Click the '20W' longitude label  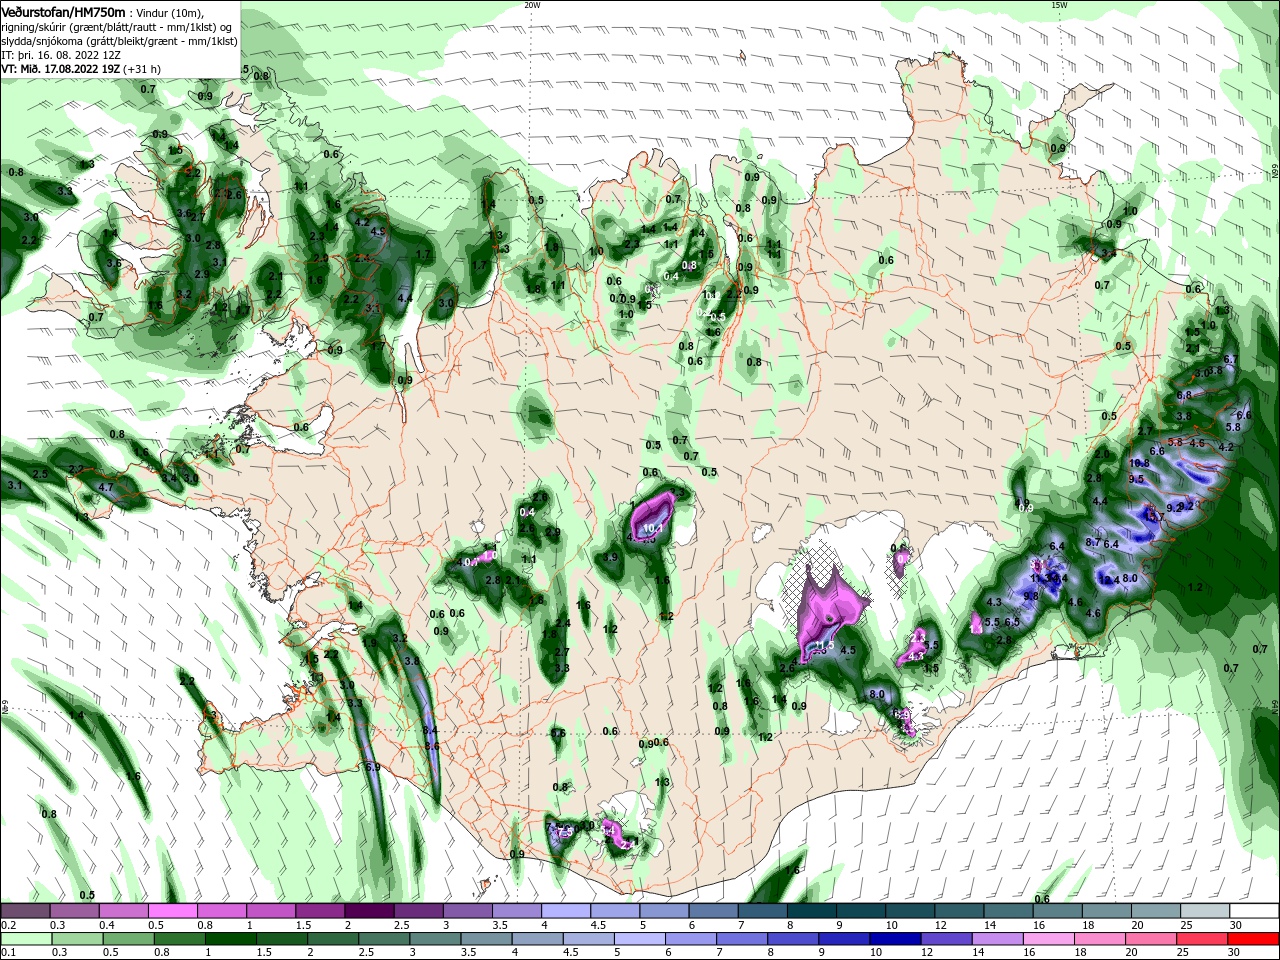click(532, 5)
